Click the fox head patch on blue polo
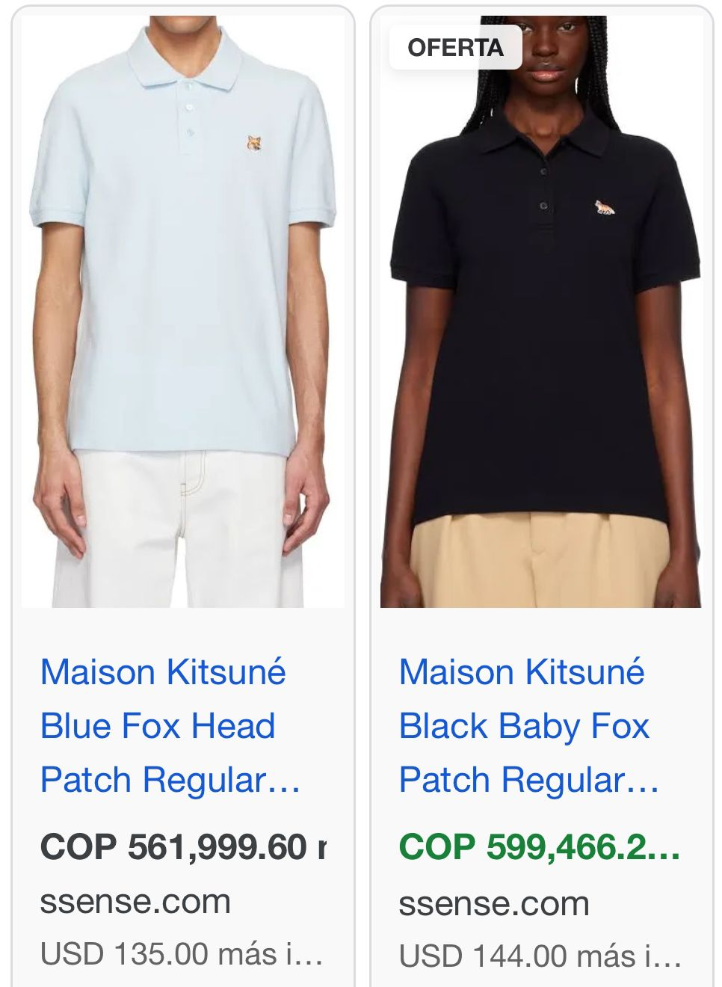The image size is (722, 987). pyautogui.click(x=254, y=144)
